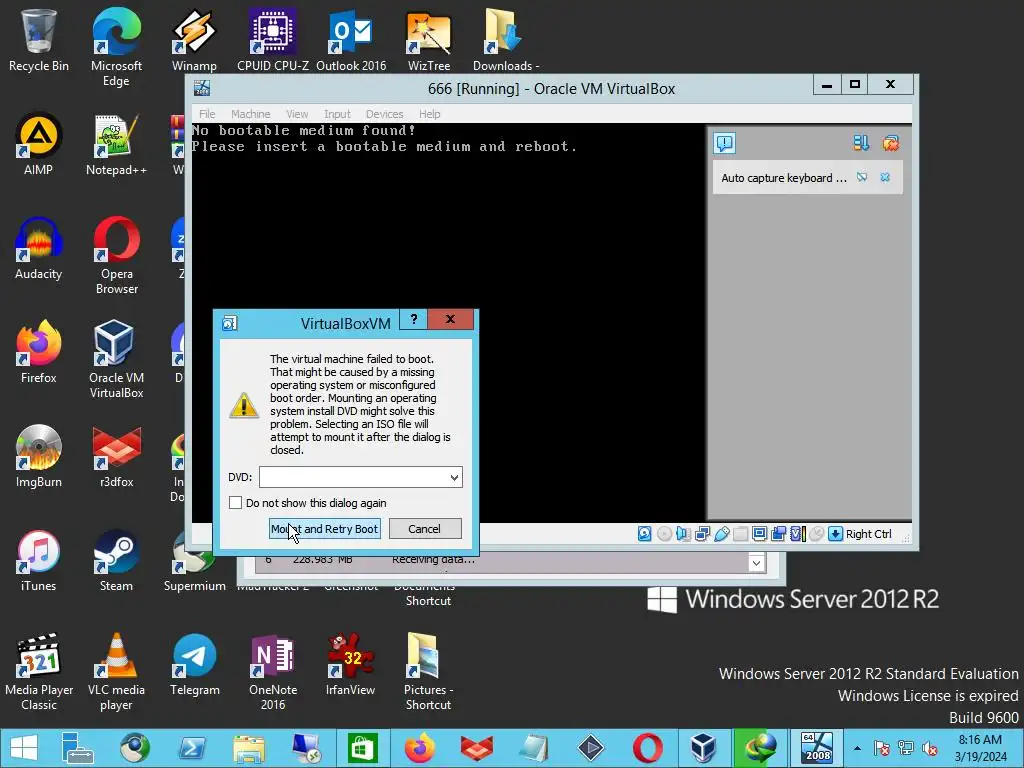This screenshot has width=1024, height=768.
Task: Click the VirtualBoxVM dialog title icon
Action: coord(229,323)
